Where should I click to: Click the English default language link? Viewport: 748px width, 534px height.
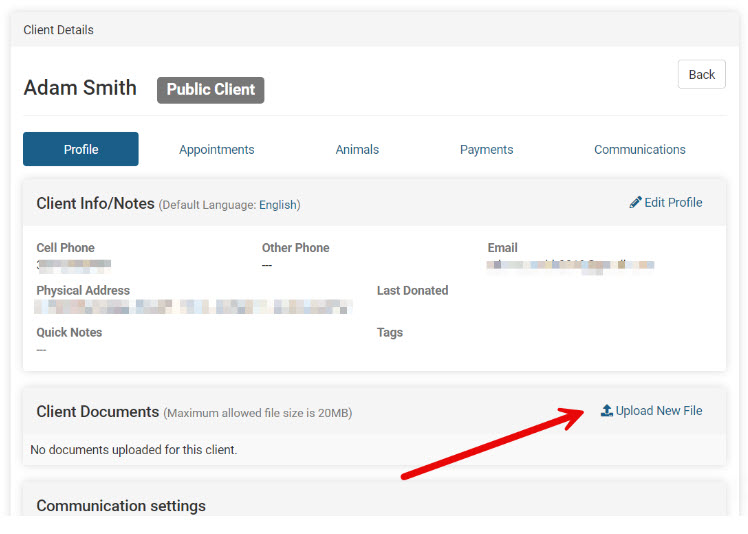click(x=277, y=205)
